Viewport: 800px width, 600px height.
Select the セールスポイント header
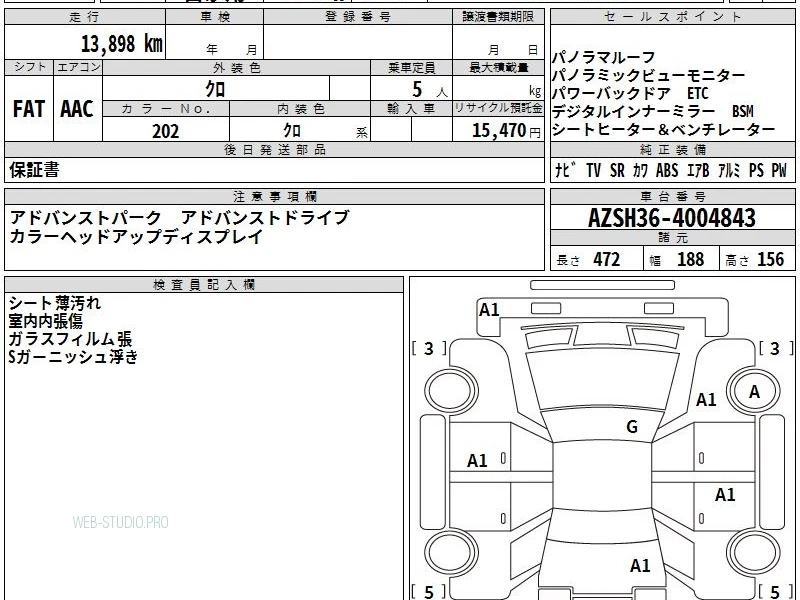coord(672,17)
